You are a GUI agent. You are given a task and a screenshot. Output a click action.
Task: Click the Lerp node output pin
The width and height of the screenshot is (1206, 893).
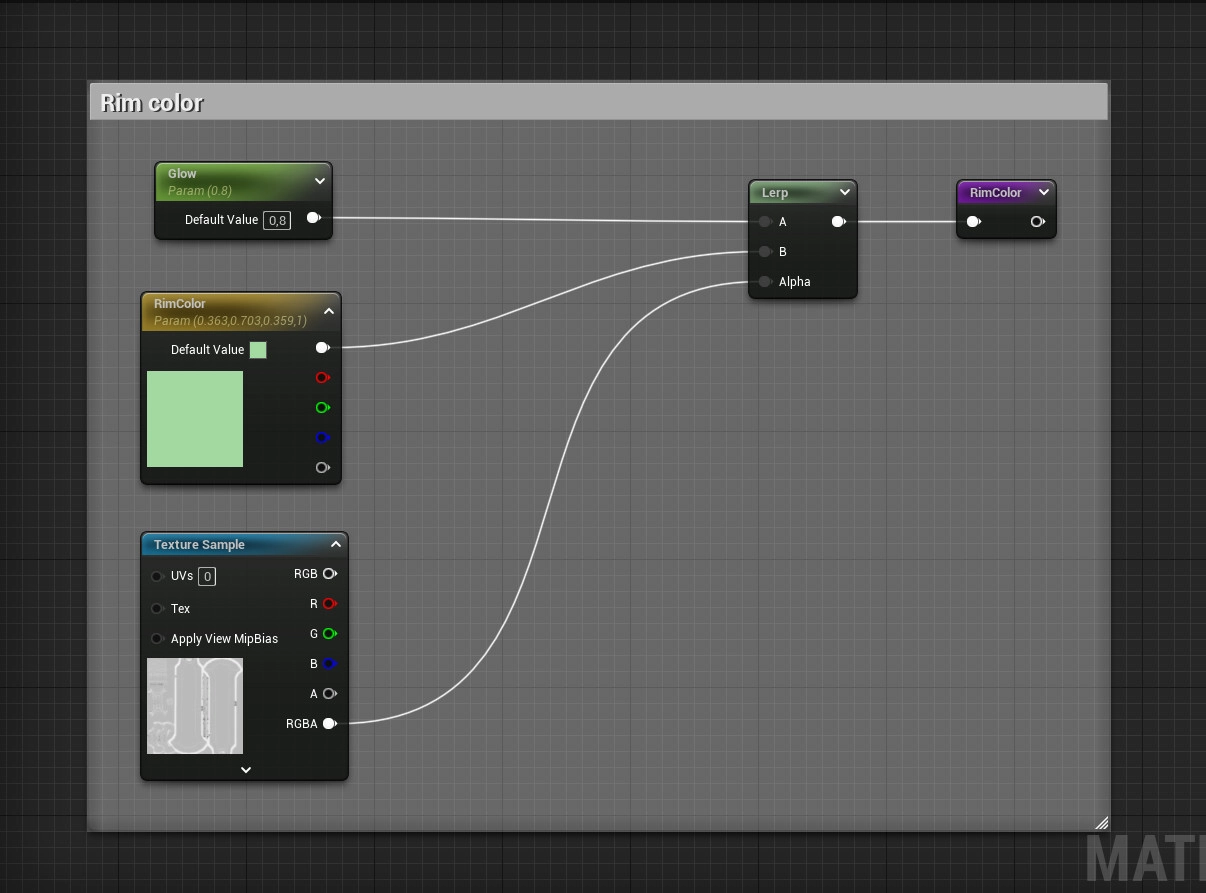pos(838,222)
